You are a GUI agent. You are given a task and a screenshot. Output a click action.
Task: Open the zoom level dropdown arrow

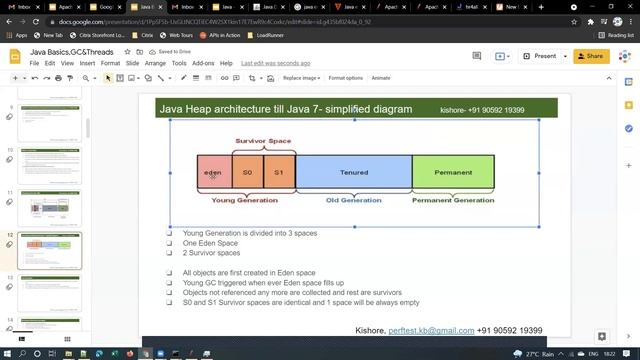pyautogui.click(x=95, y=78)
